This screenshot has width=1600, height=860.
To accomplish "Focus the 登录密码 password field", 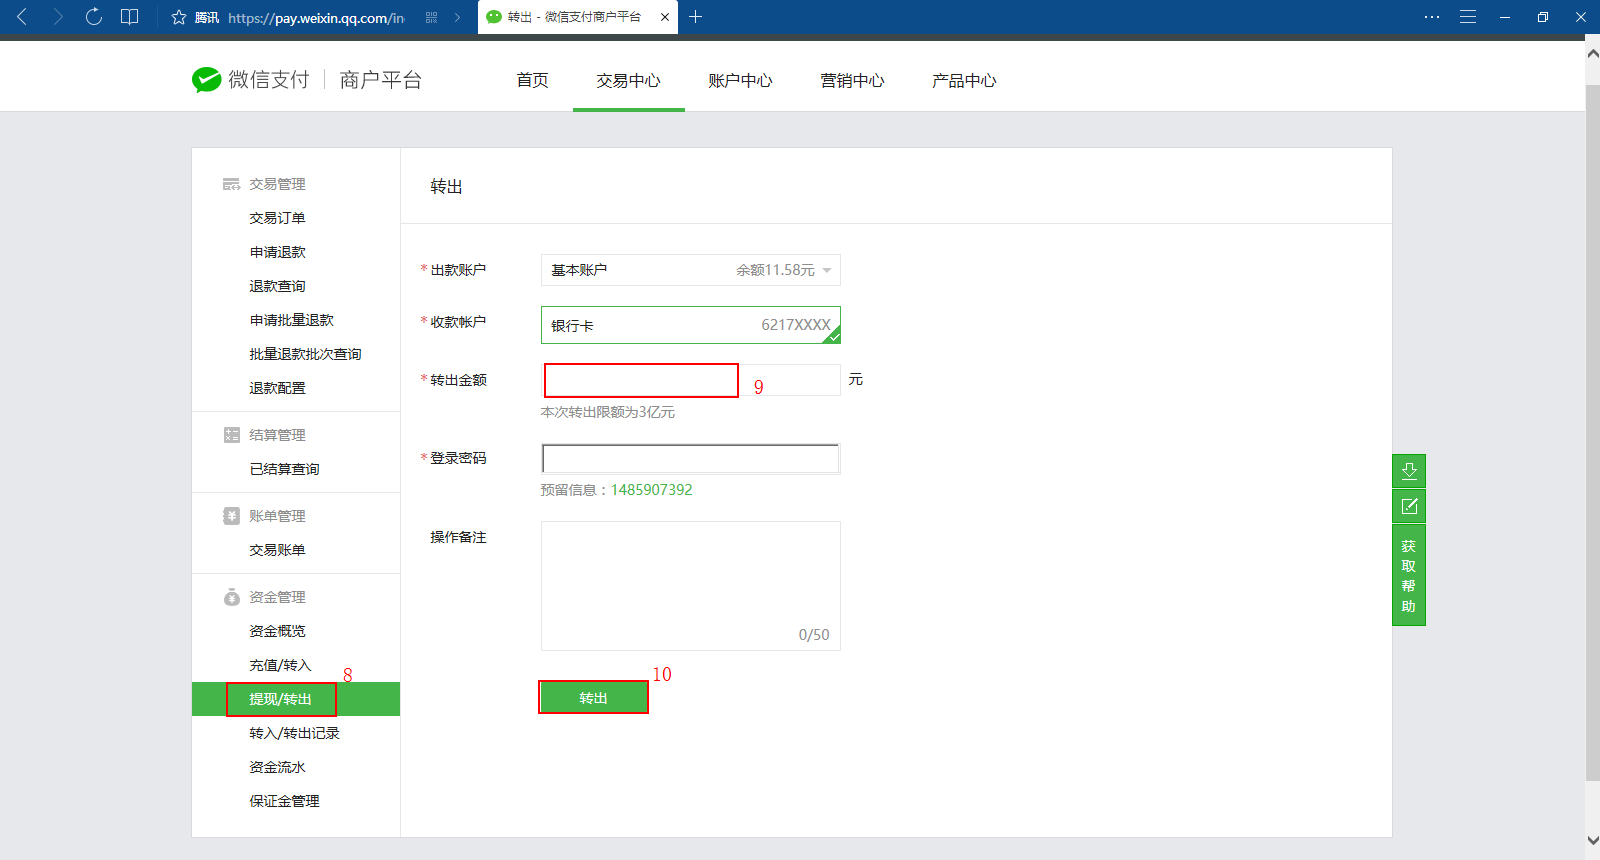I will tap(691, 458).
